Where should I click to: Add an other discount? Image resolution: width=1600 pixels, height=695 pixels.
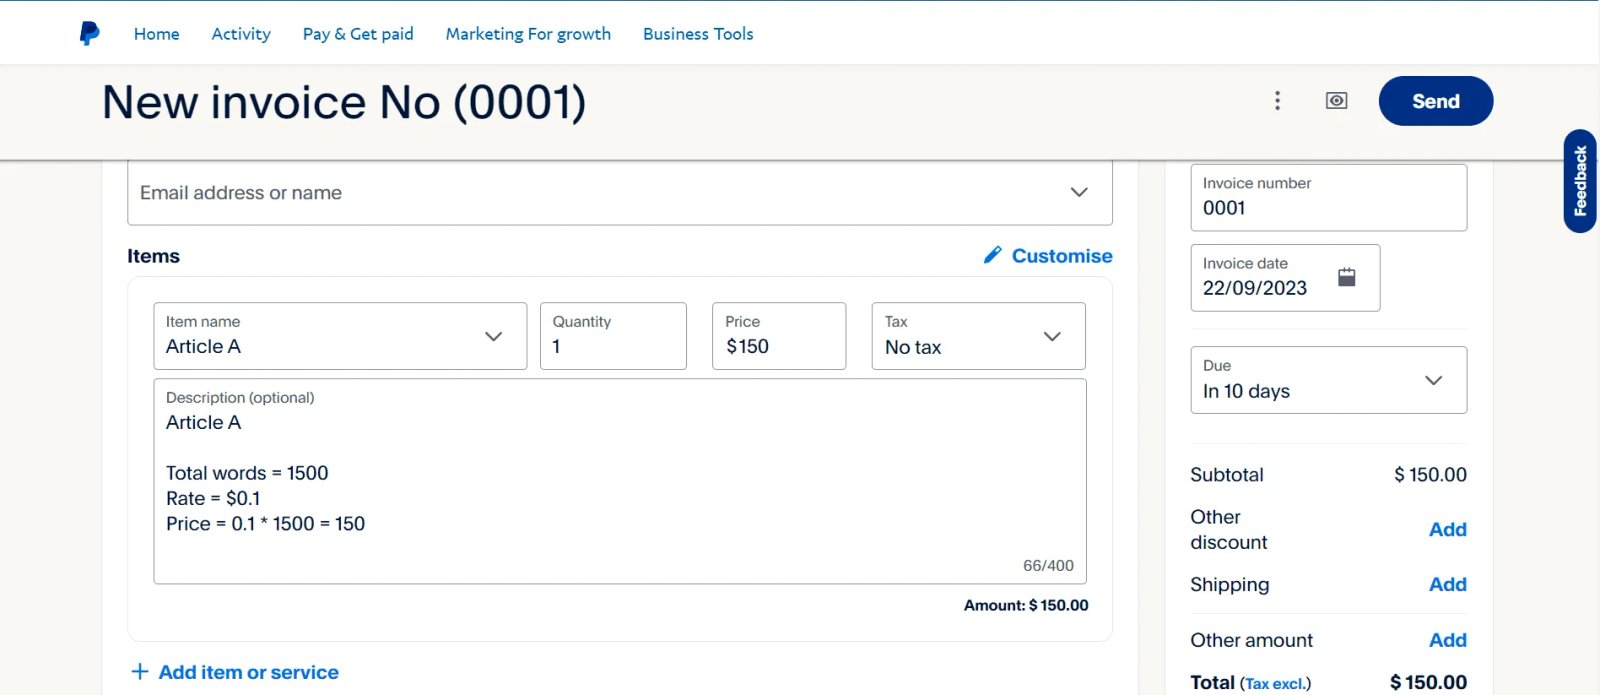(x=1447, y=529)
